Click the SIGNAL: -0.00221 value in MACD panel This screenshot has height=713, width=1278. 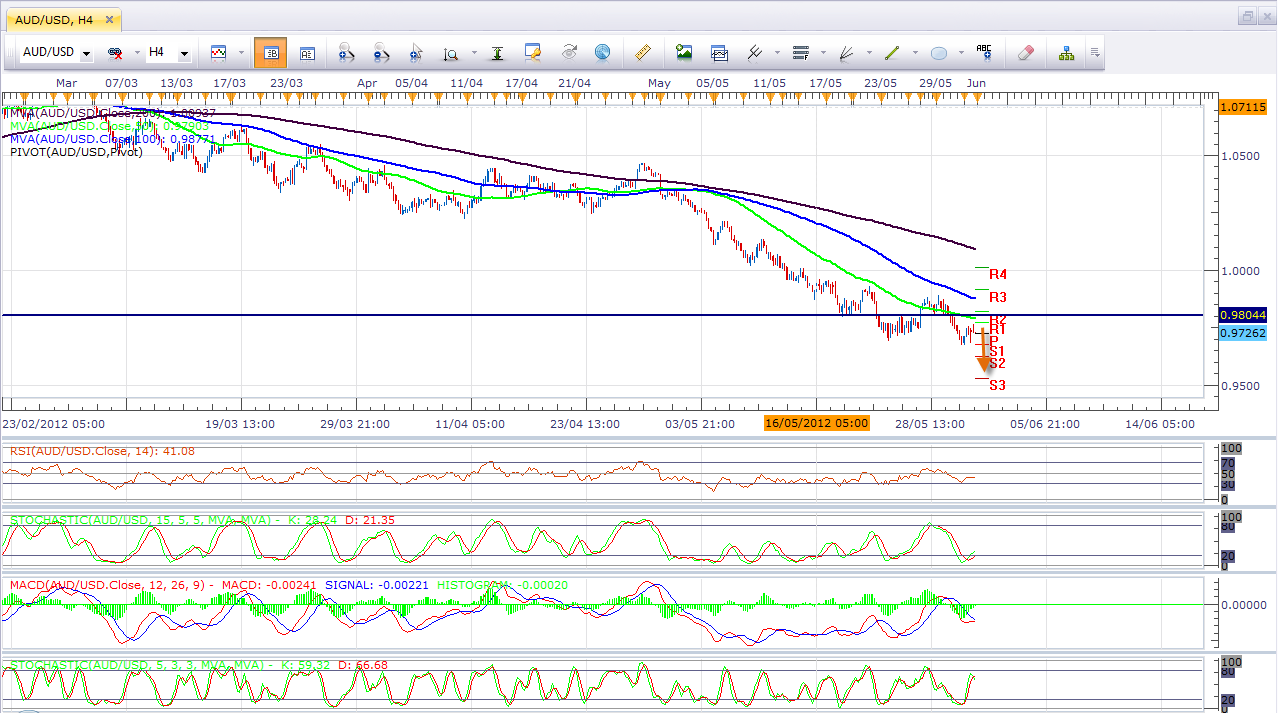[376, 584]
